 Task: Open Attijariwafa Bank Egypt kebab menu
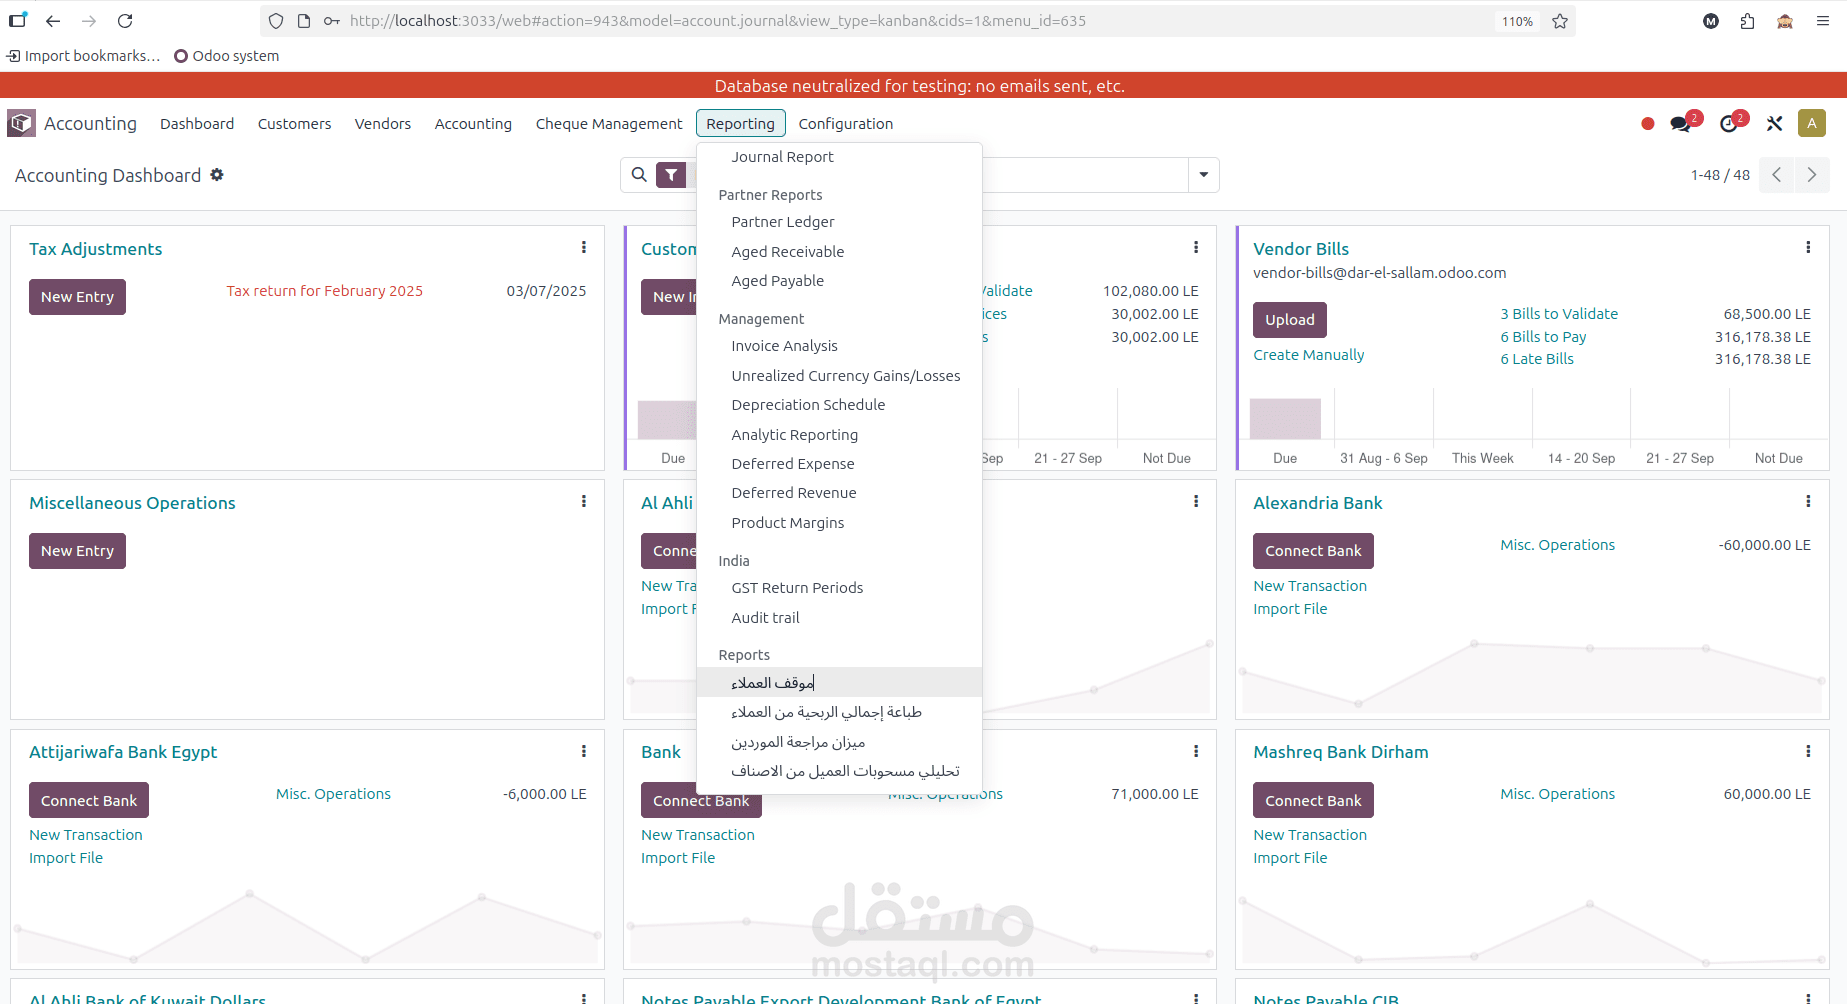click(584, 752)
